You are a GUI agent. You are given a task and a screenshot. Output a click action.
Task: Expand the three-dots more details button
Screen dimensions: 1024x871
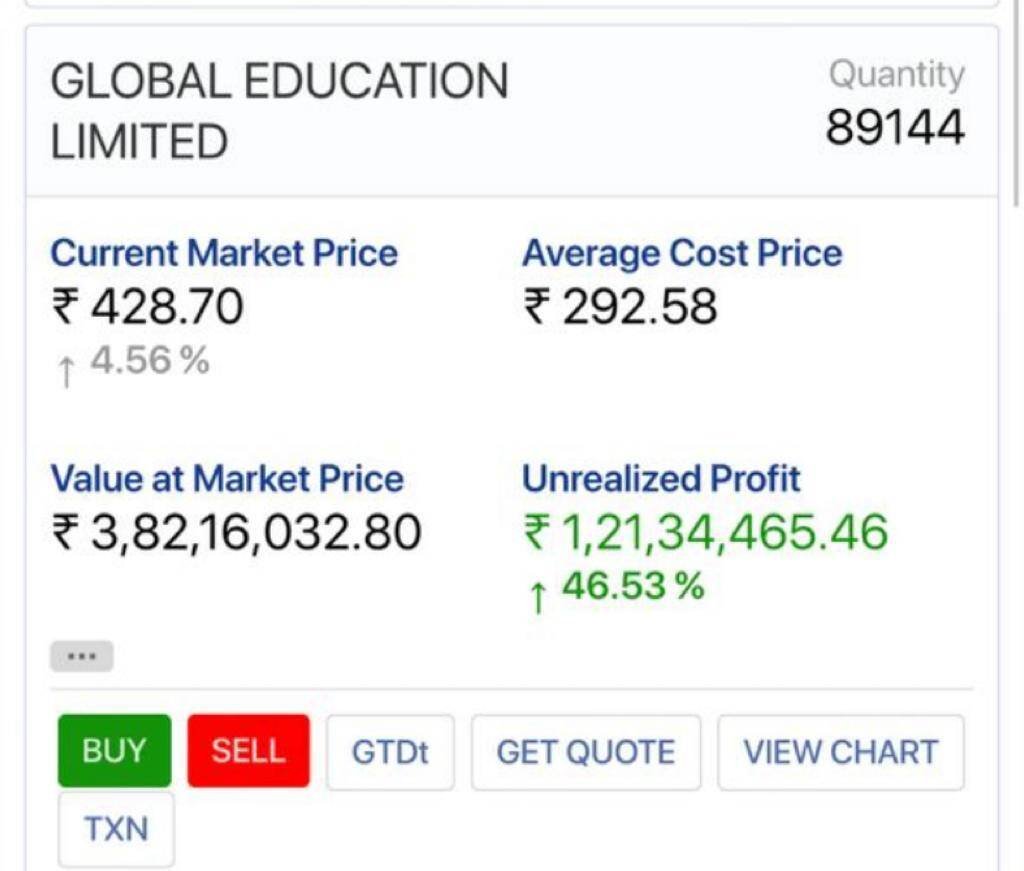(x=81, y=657)
